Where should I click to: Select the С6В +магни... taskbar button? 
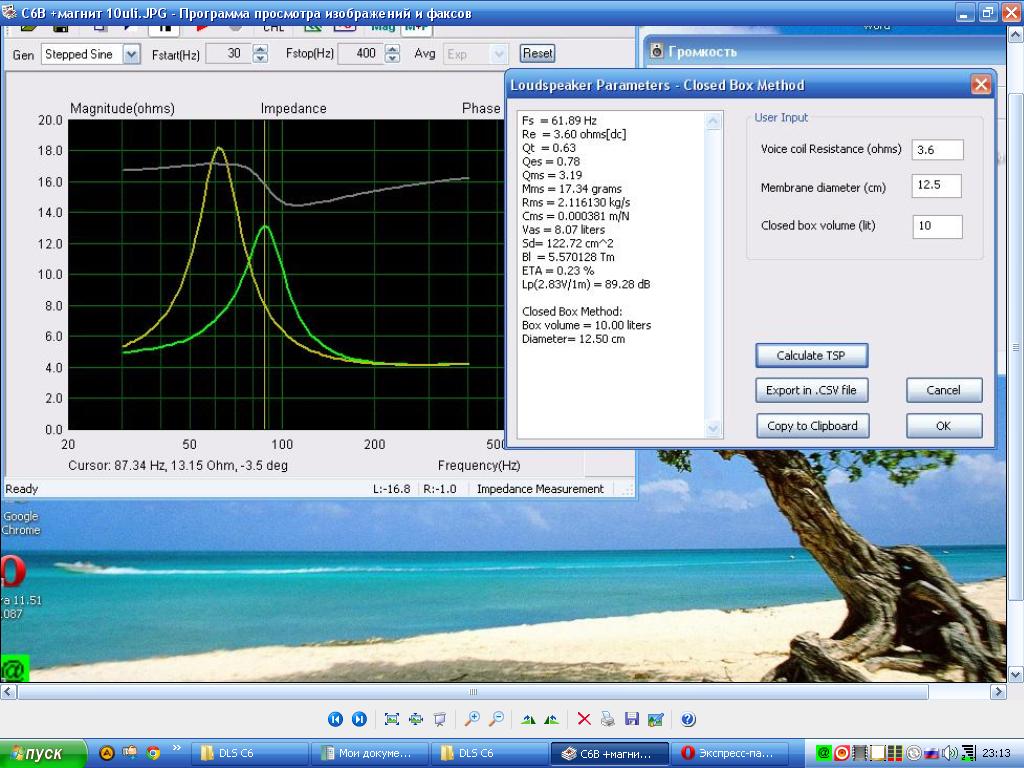pyautogui.click(x=610, y=753)
